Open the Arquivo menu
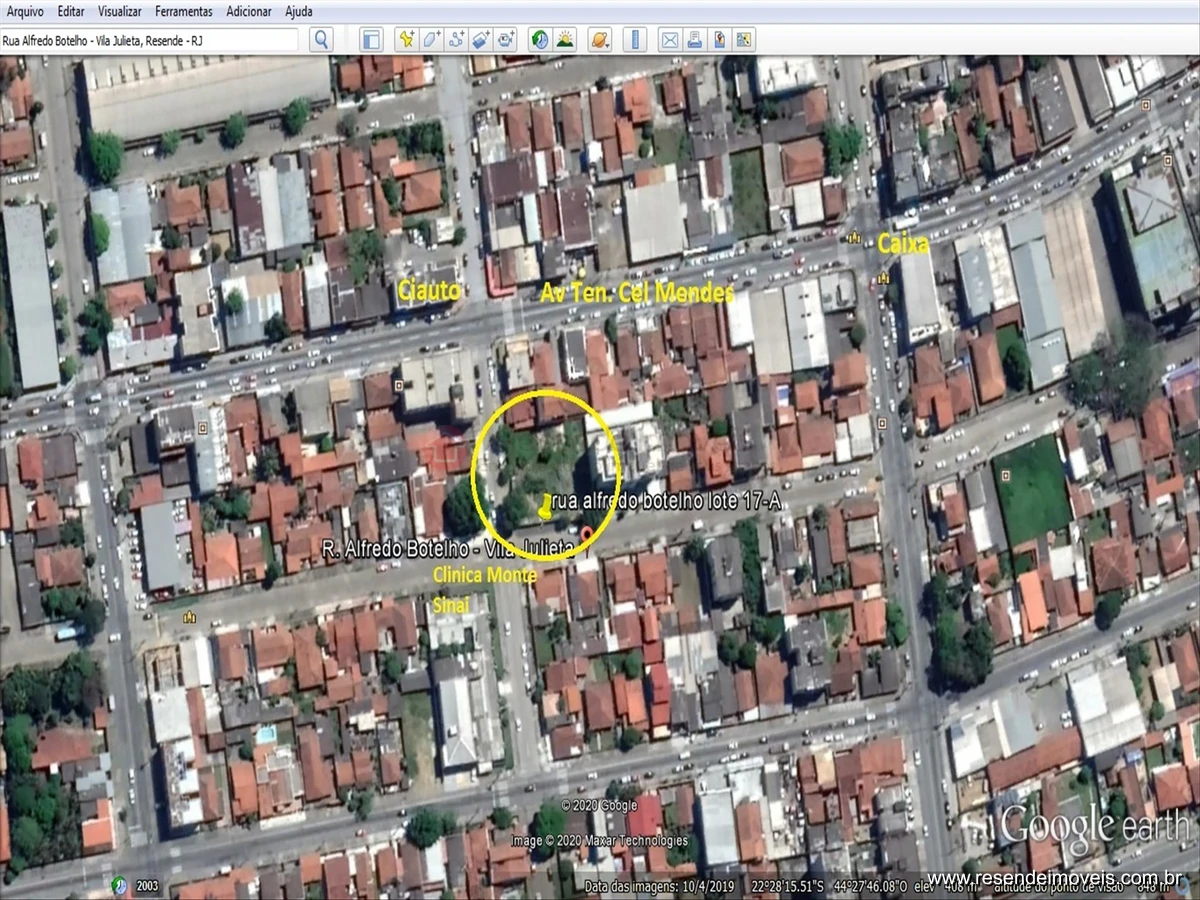This screenshot has width=1200, height=900. point(25,12)
